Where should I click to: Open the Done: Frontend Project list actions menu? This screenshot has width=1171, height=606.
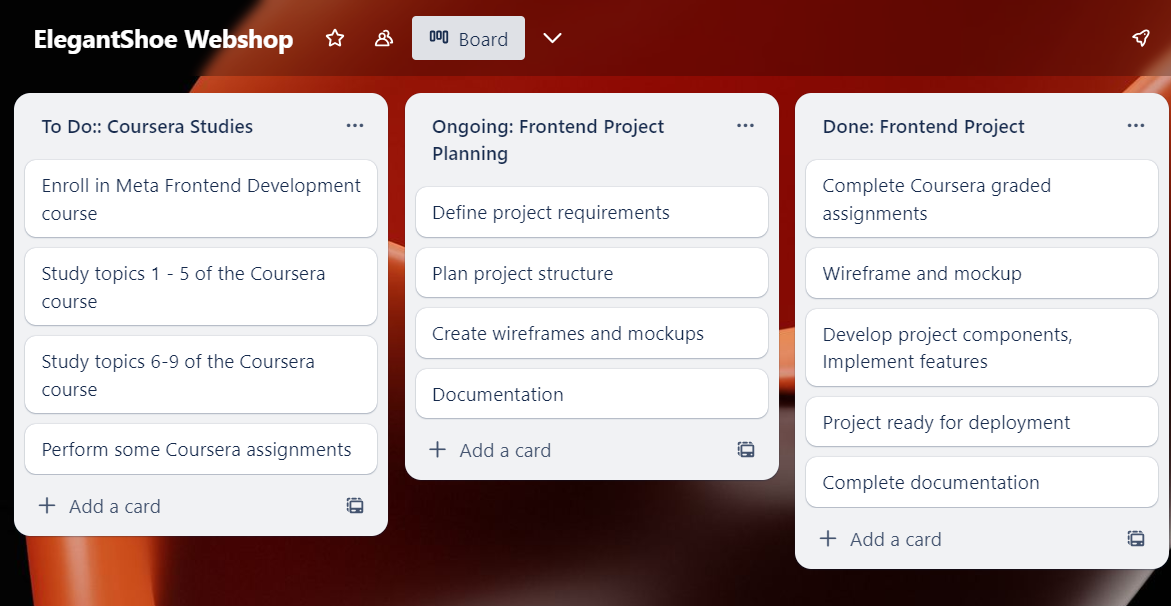[x=1136, y=125]
